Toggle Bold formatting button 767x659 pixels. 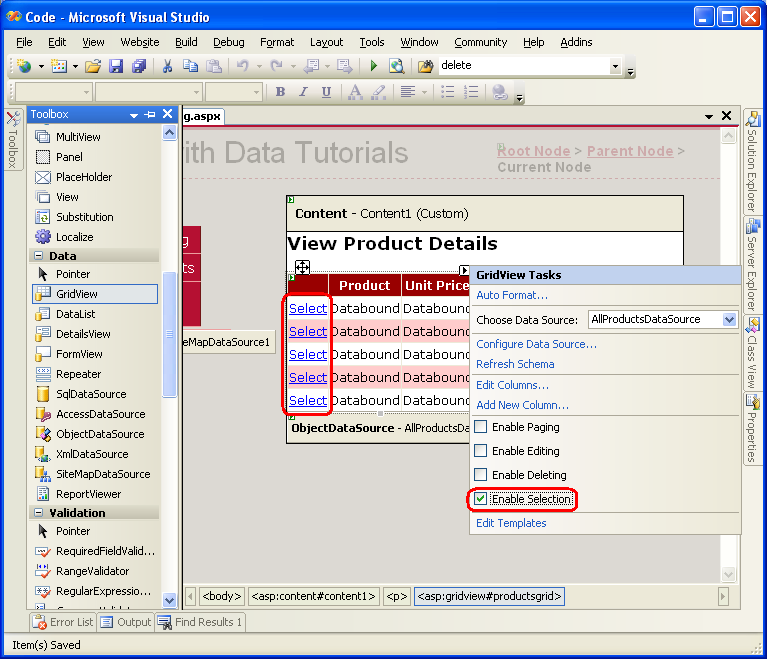pyautogui.click(x=280, y=92)
